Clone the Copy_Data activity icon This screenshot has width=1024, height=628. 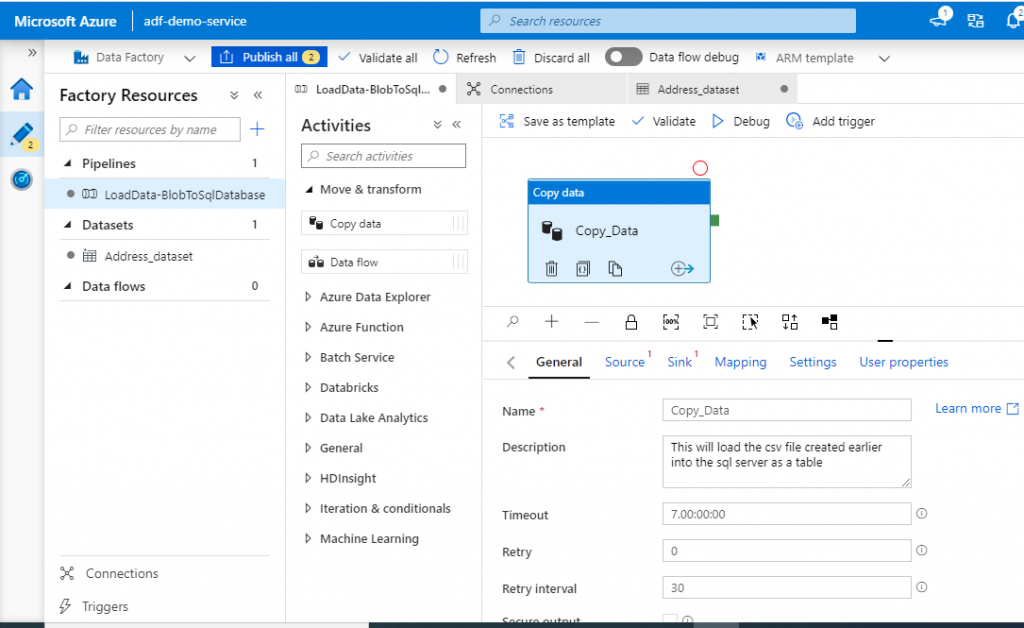(615, 268)
